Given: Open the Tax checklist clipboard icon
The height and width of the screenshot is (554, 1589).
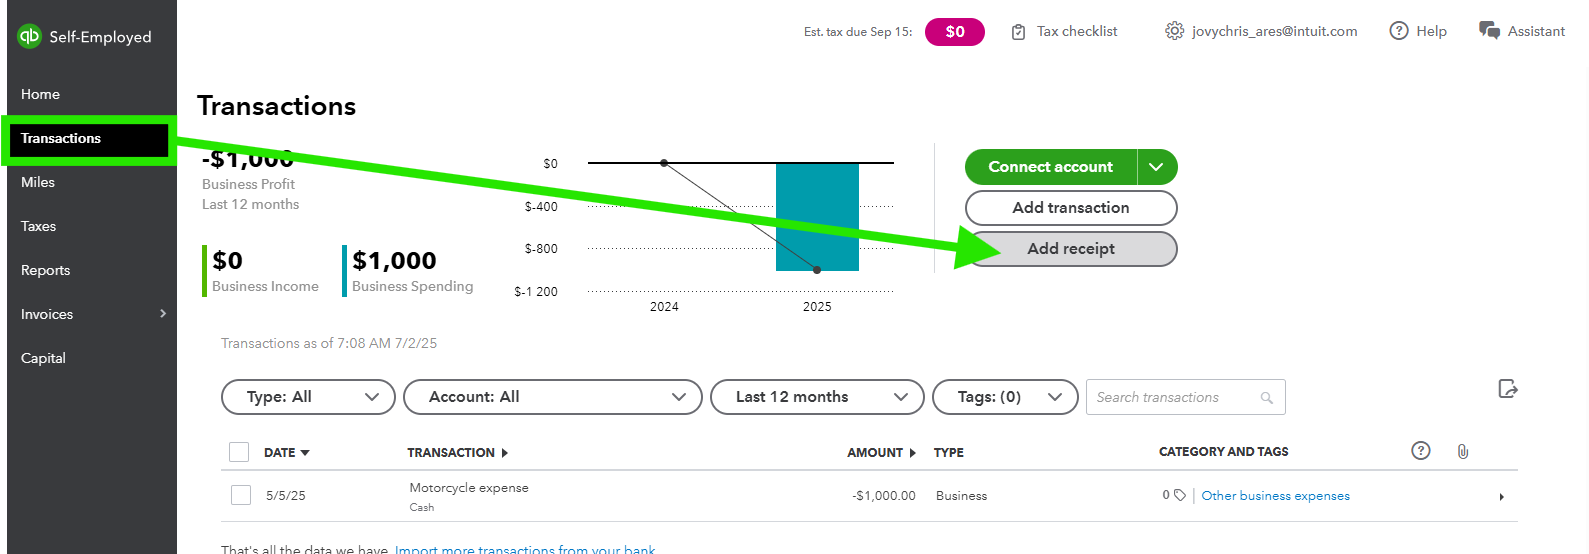Looking at the screenshot, I should [1018, 32].
